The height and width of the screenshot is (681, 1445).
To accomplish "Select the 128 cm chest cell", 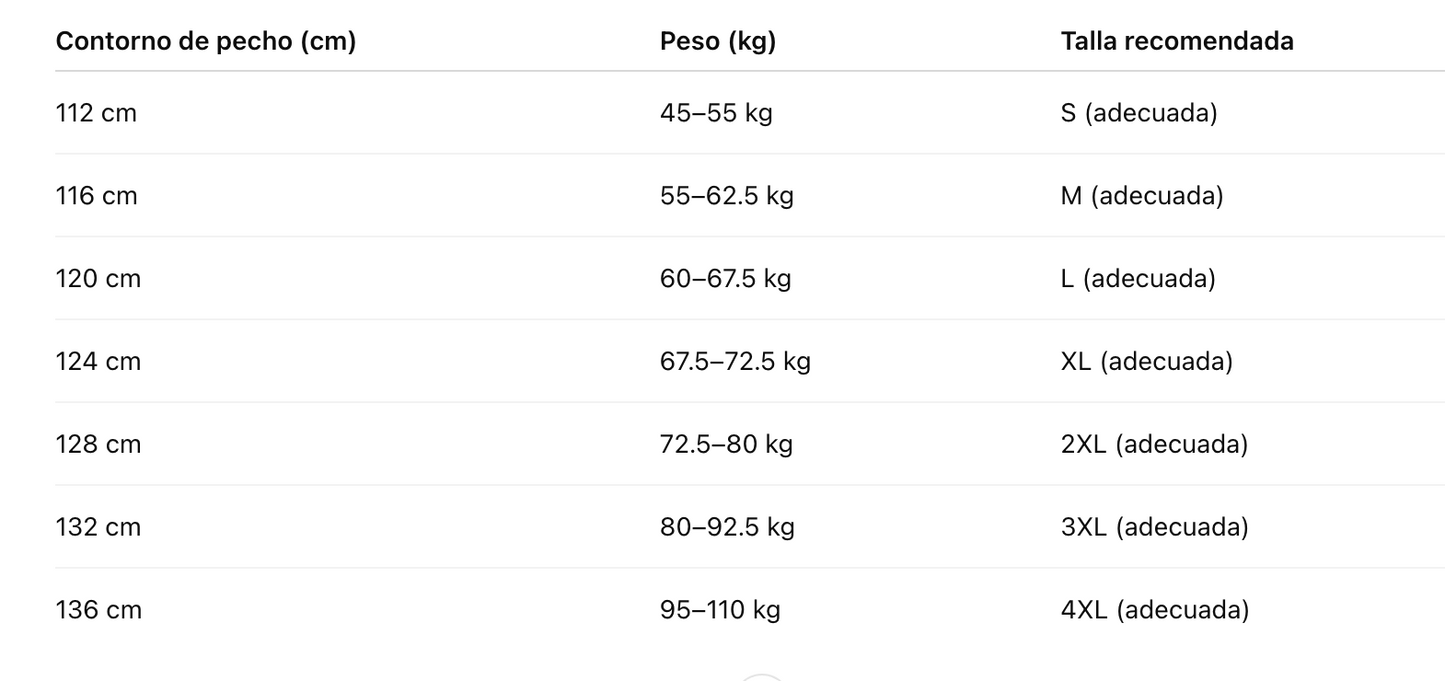I will [x=98, y=445].
